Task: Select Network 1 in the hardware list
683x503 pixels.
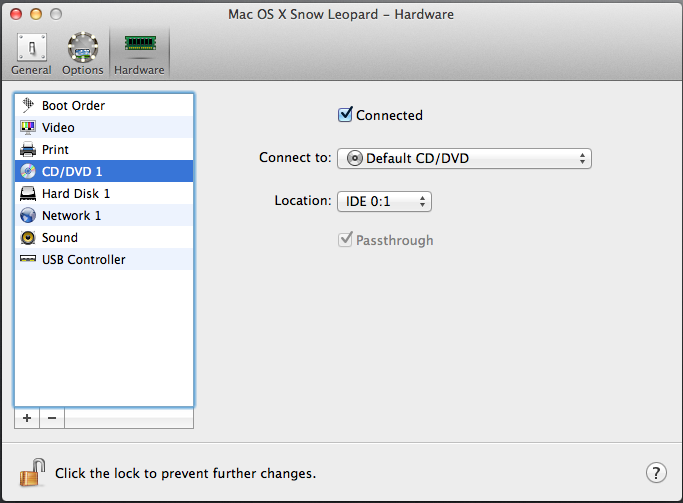Action: 104,215
